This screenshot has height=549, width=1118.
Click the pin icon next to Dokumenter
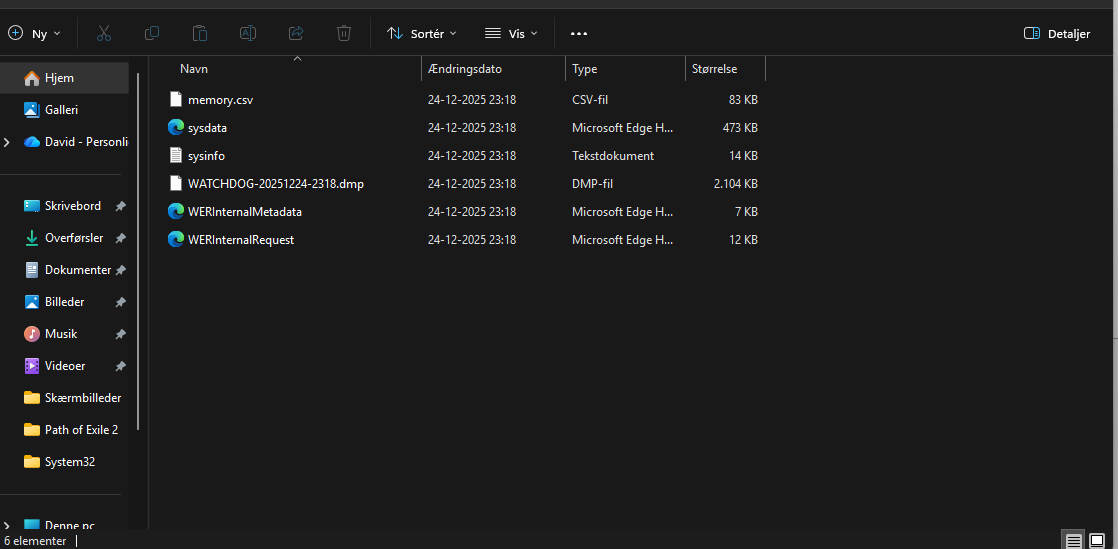[x=120, y=270]
